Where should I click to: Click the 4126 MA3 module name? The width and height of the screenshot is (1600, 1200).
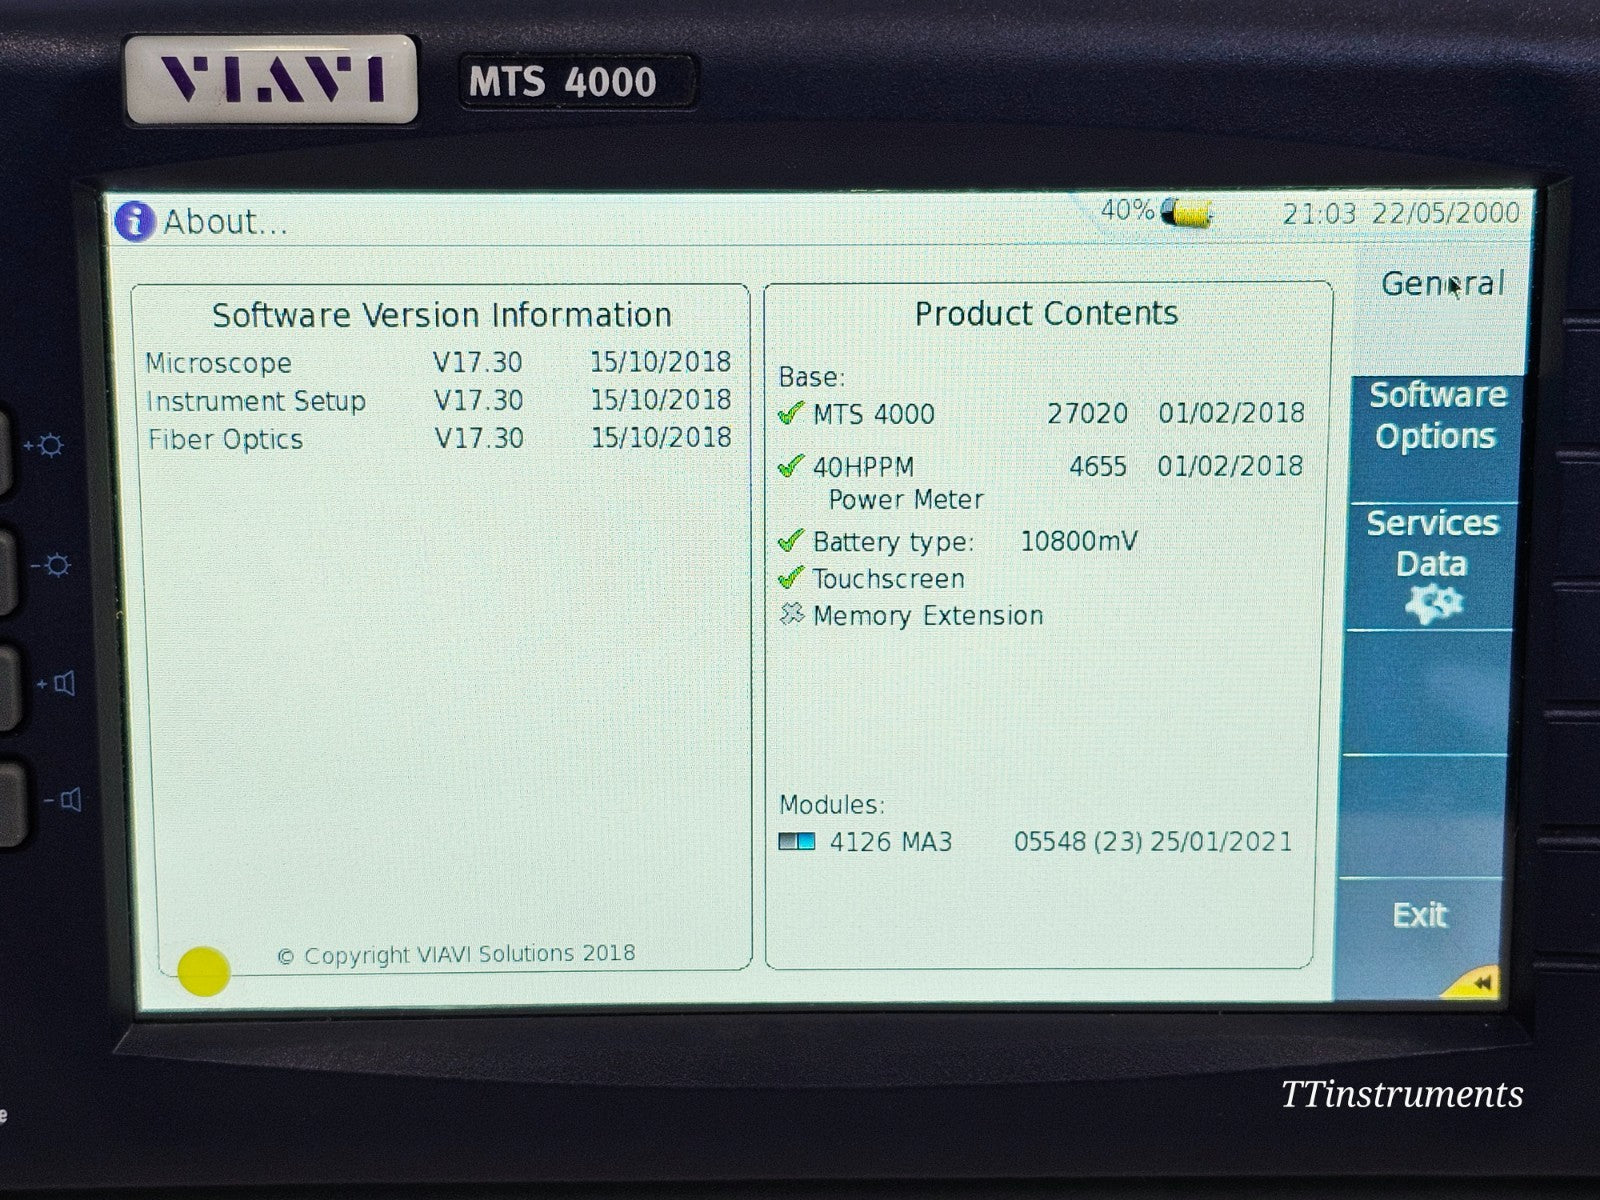click(891, 842)
